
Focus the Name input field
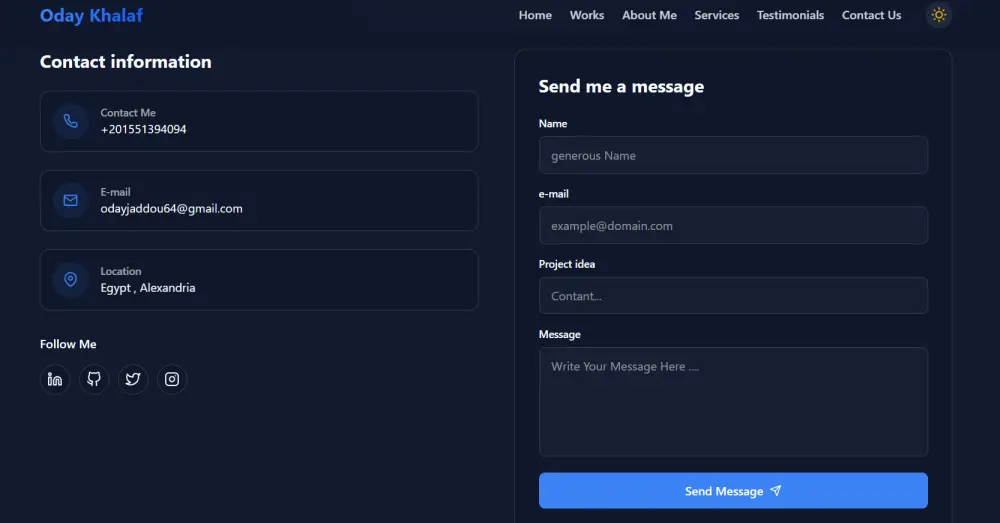point(733,155)
